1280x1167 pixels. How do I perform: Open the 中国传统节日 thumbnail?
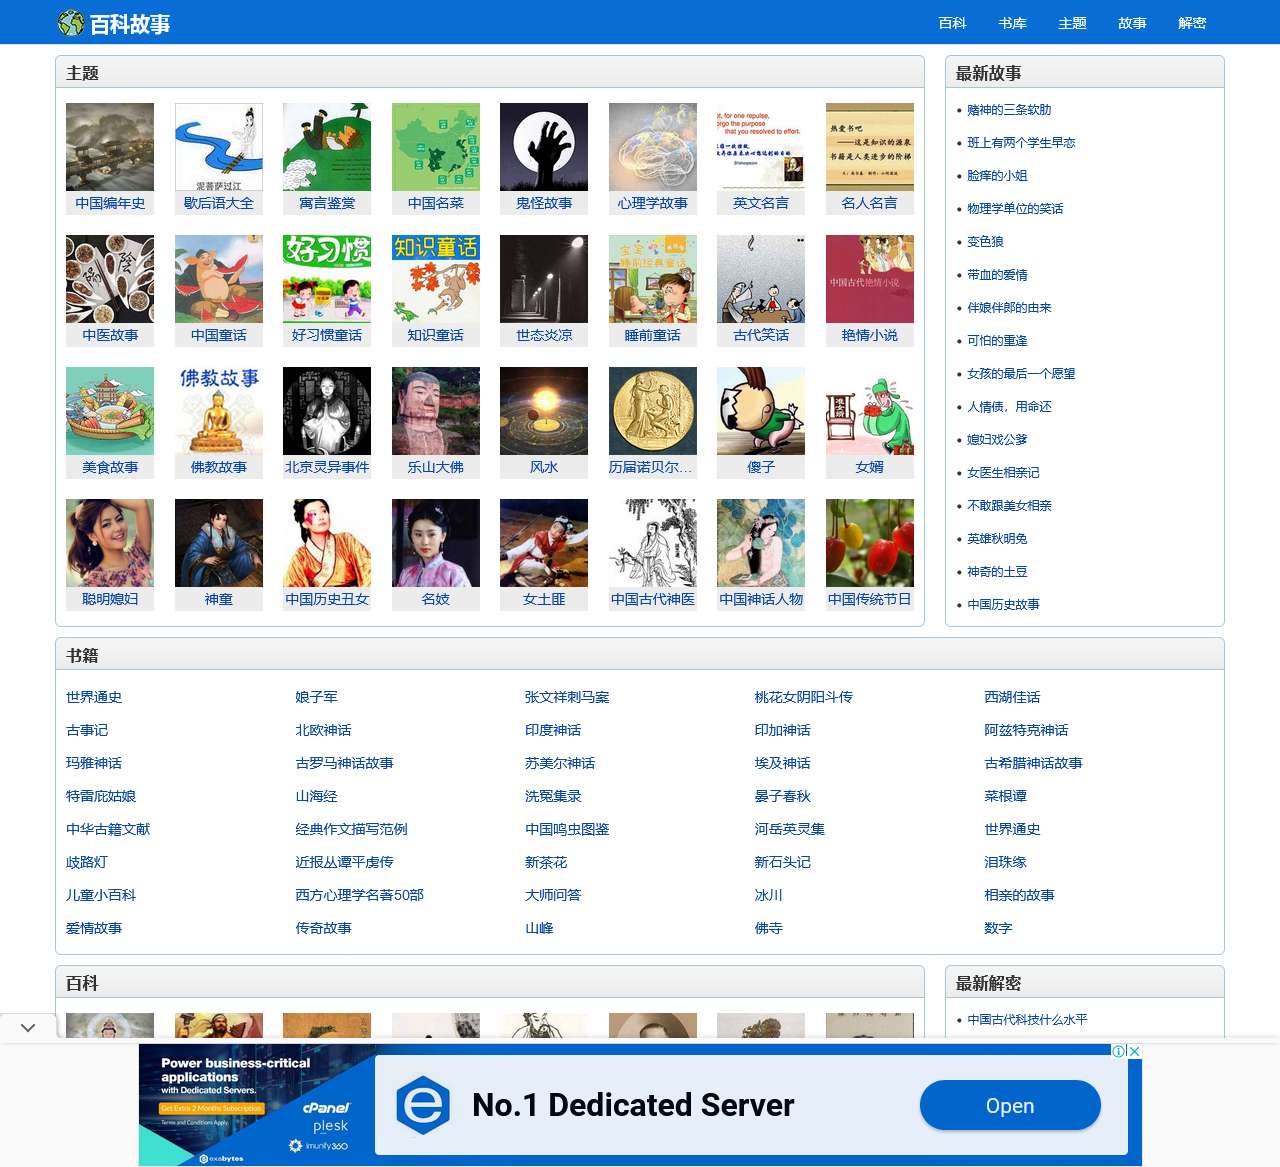tap(870, 543)
